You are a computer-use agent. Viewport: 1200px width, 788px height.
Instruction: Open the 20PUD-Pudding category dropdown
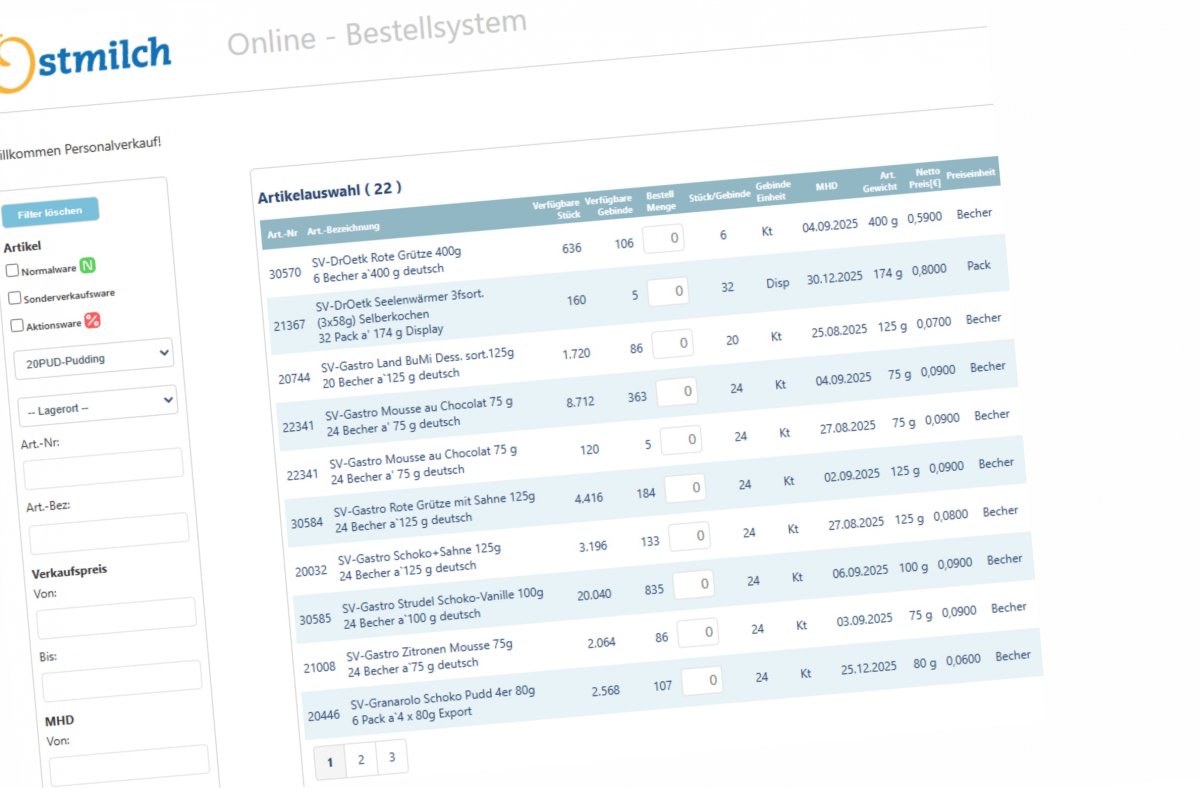point(95,357)
